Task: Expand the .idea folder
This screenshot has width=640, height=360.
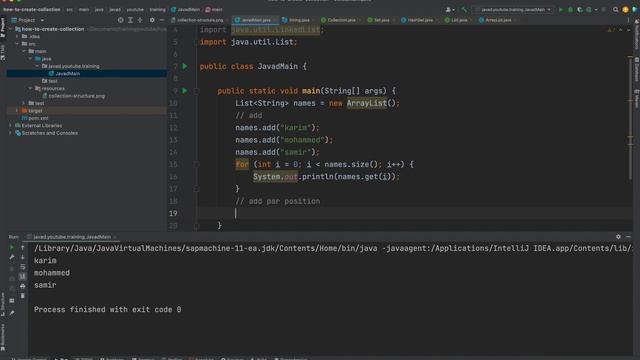Action: point(18,36)
